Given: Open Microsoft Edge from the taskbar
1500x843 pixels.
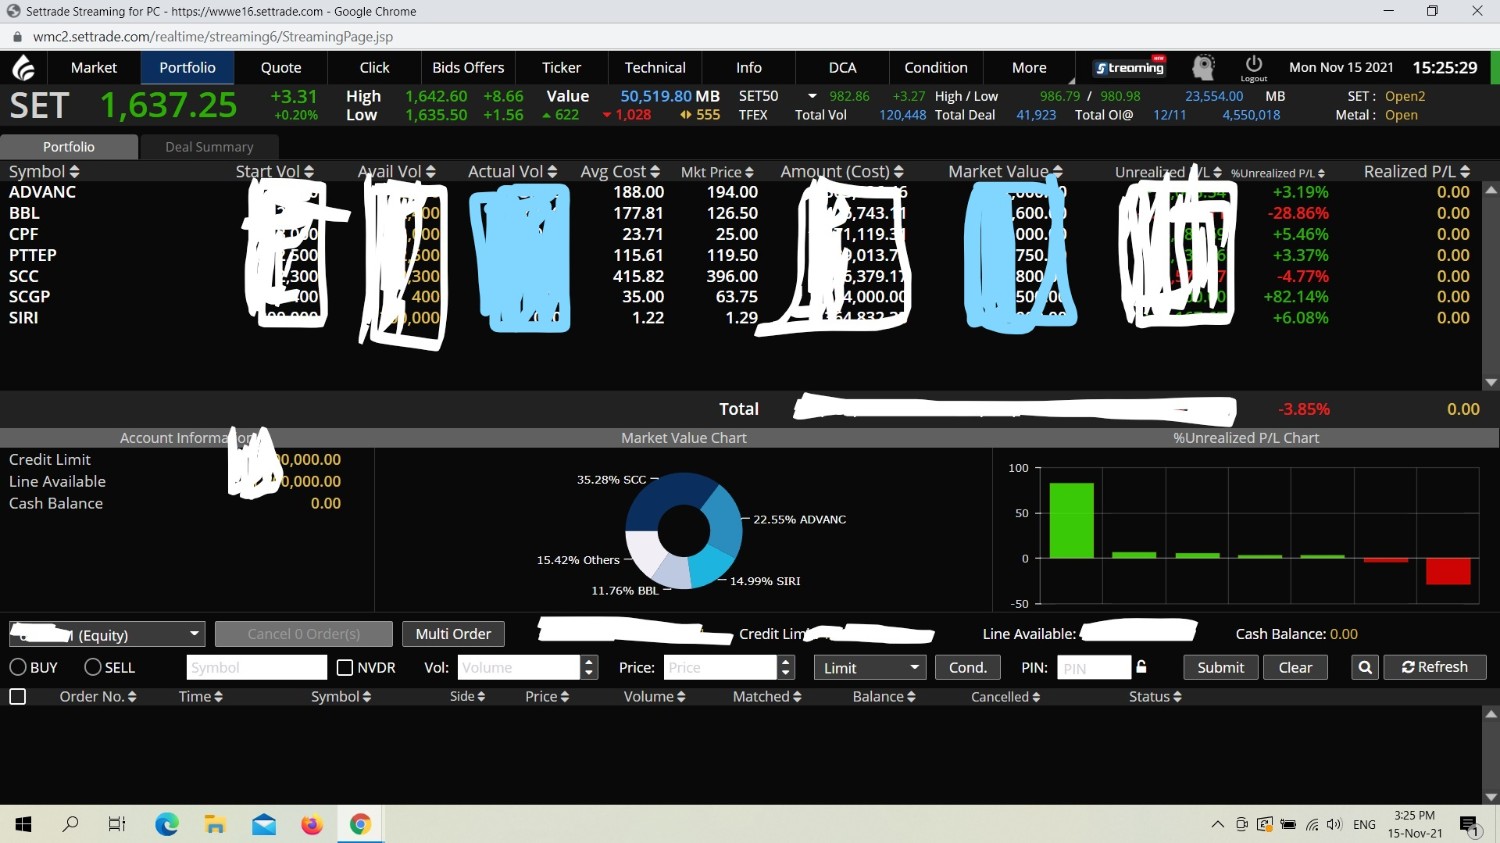Looking at the screenshot, I should 167,824.
